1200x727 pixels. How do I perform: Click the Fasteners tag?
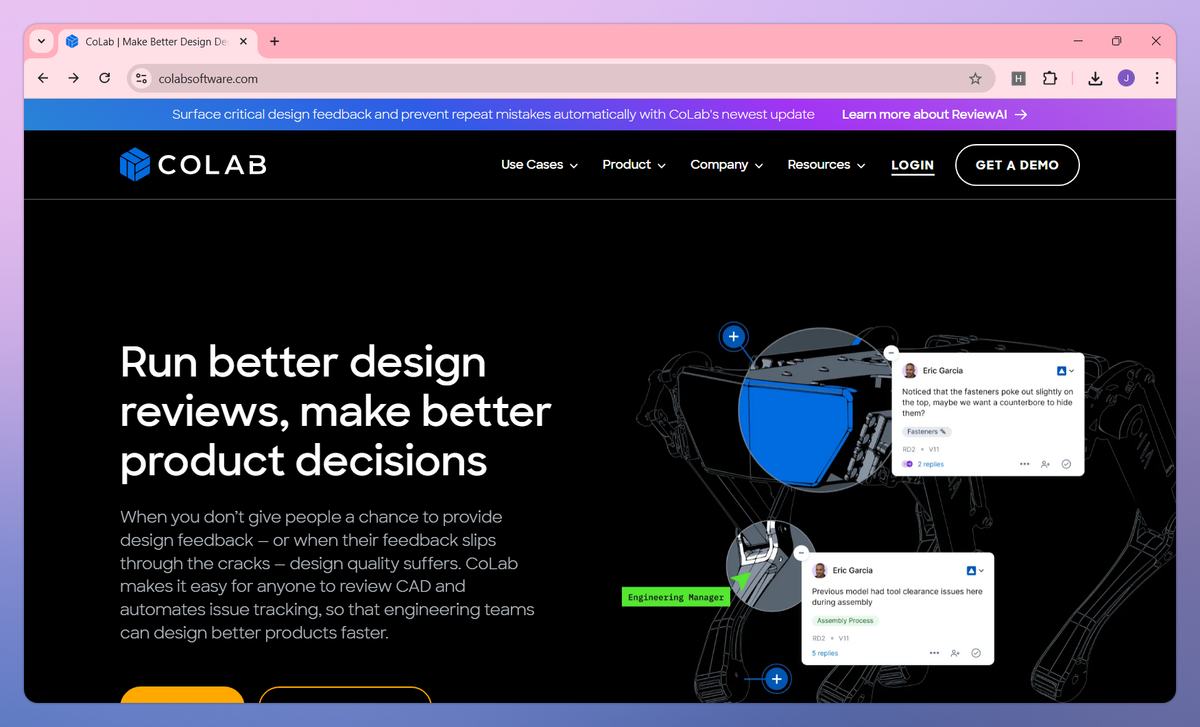tap(926, 432)
